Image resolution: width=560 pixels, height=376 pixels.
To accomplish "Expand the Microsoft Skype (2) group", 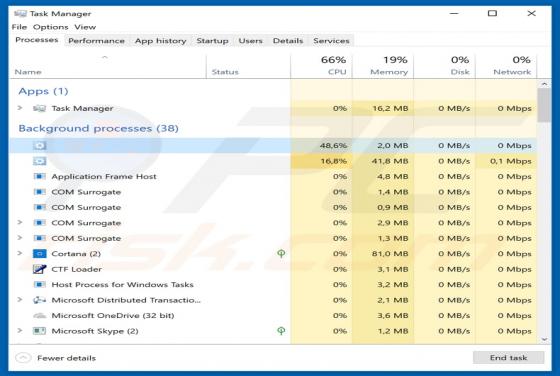I will coord(20,330).
